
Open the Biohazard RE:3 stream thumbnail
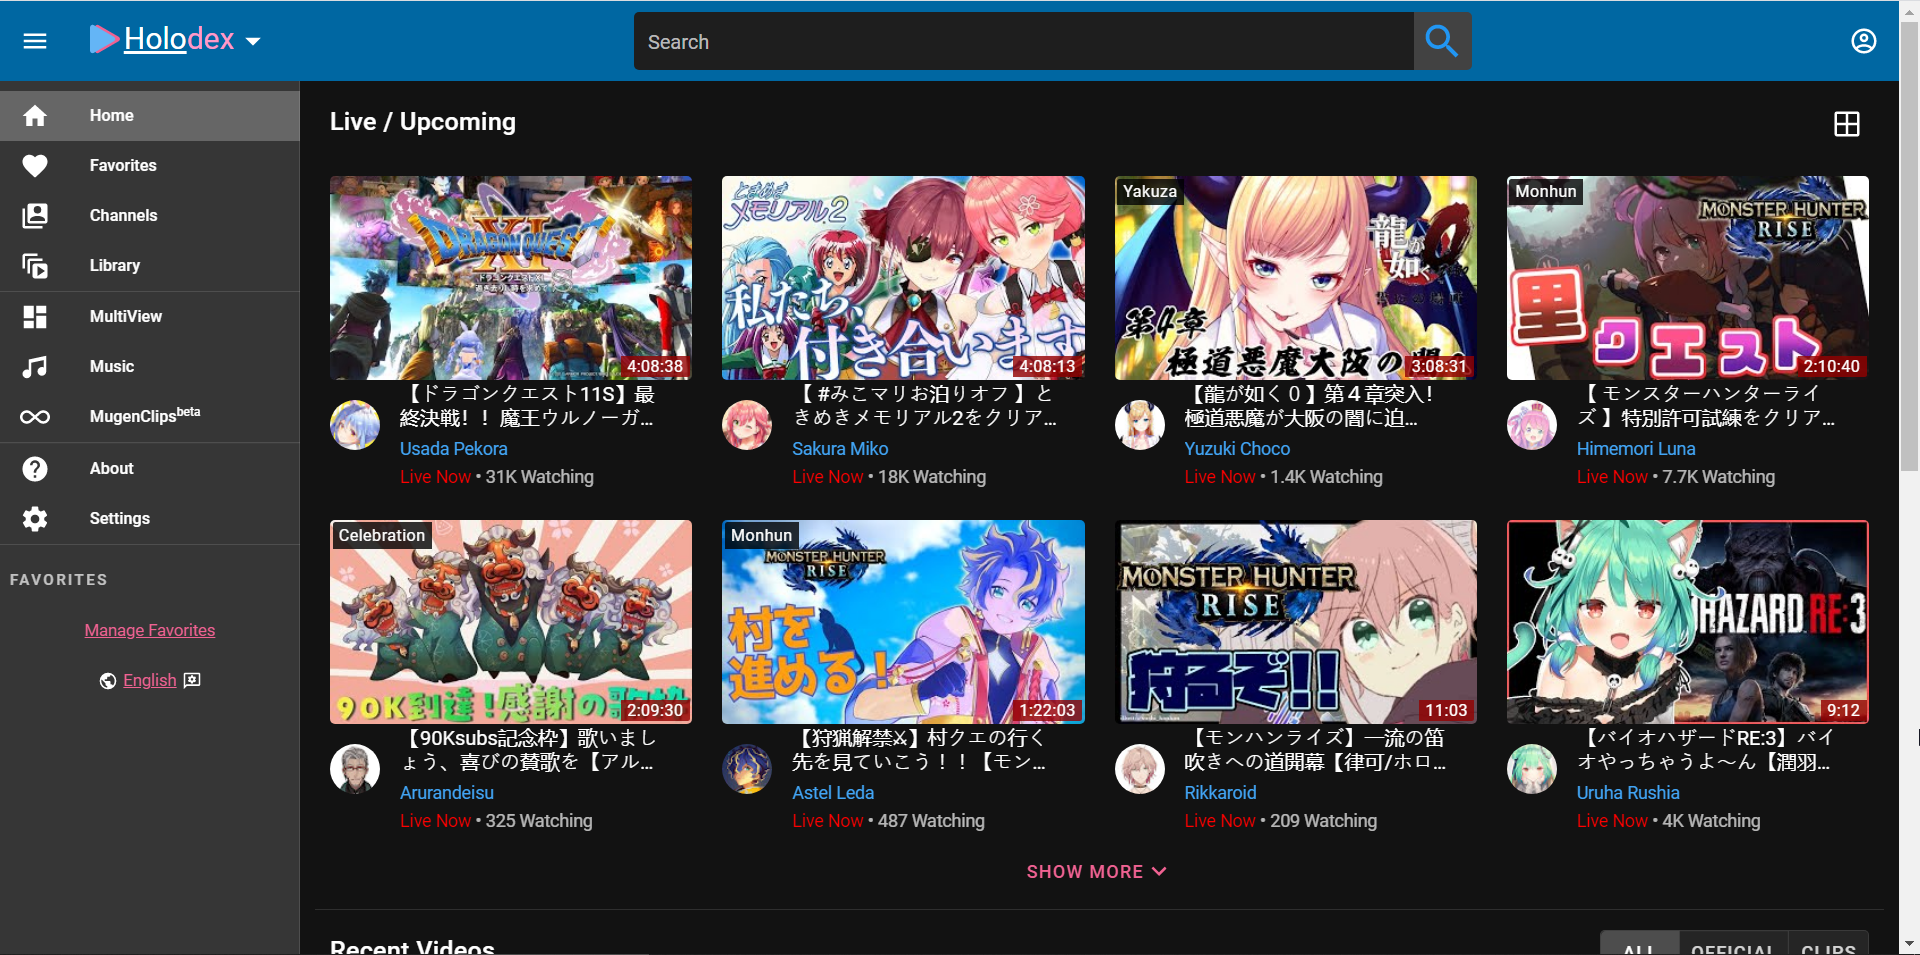[1688, 622]
